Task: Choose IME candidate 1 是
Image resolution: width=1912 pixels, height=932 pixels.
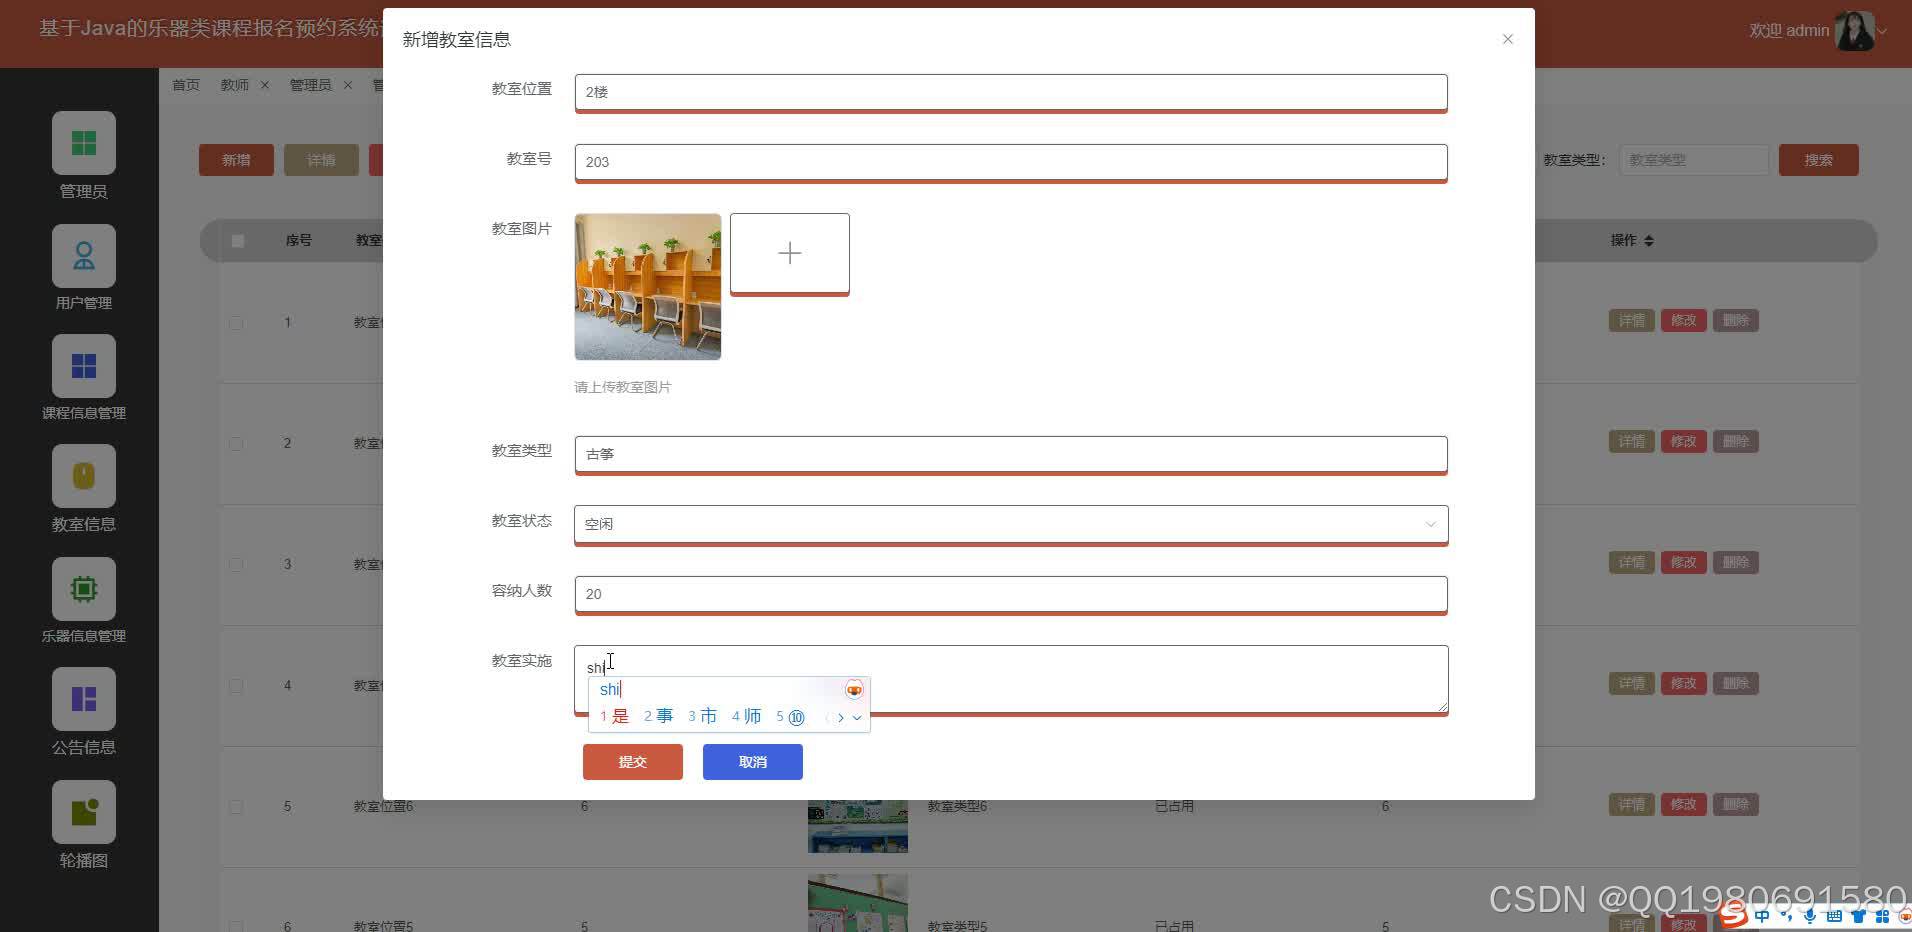Action: (614, 716)
